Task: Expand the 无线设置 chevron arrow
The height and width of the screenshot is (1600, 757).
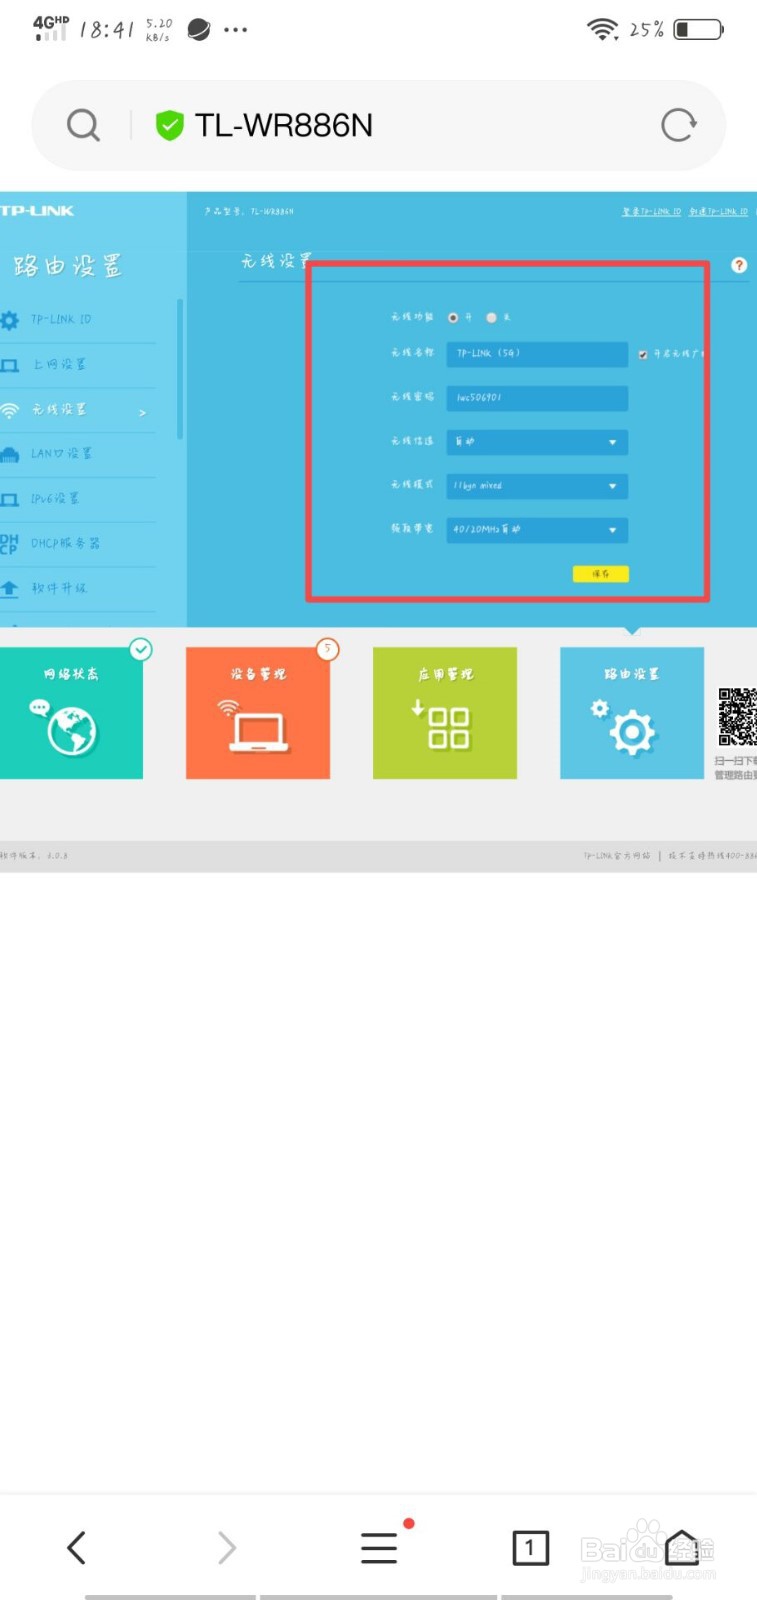Action: tap(142, 412)
